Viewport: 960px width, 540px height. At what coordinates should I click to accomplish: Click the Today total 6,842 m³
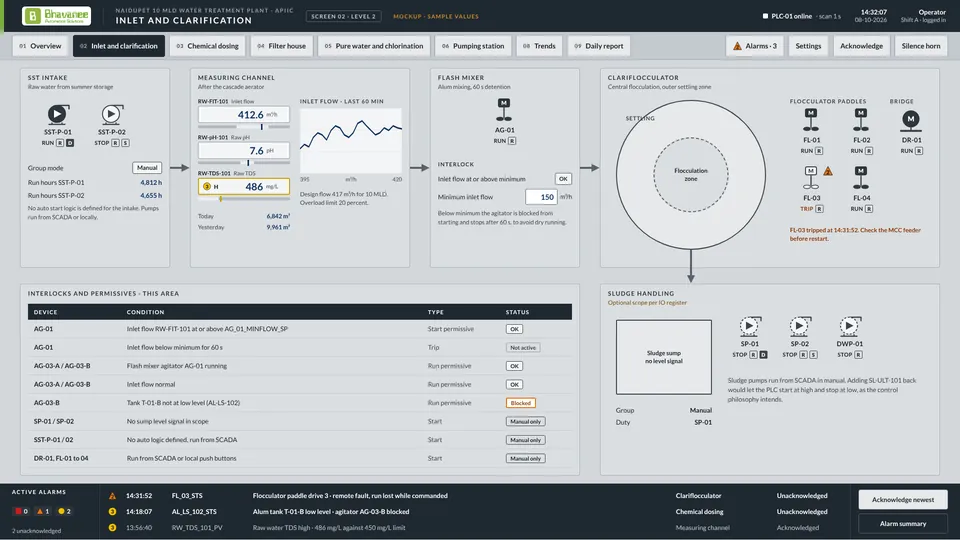pos(278,216)
